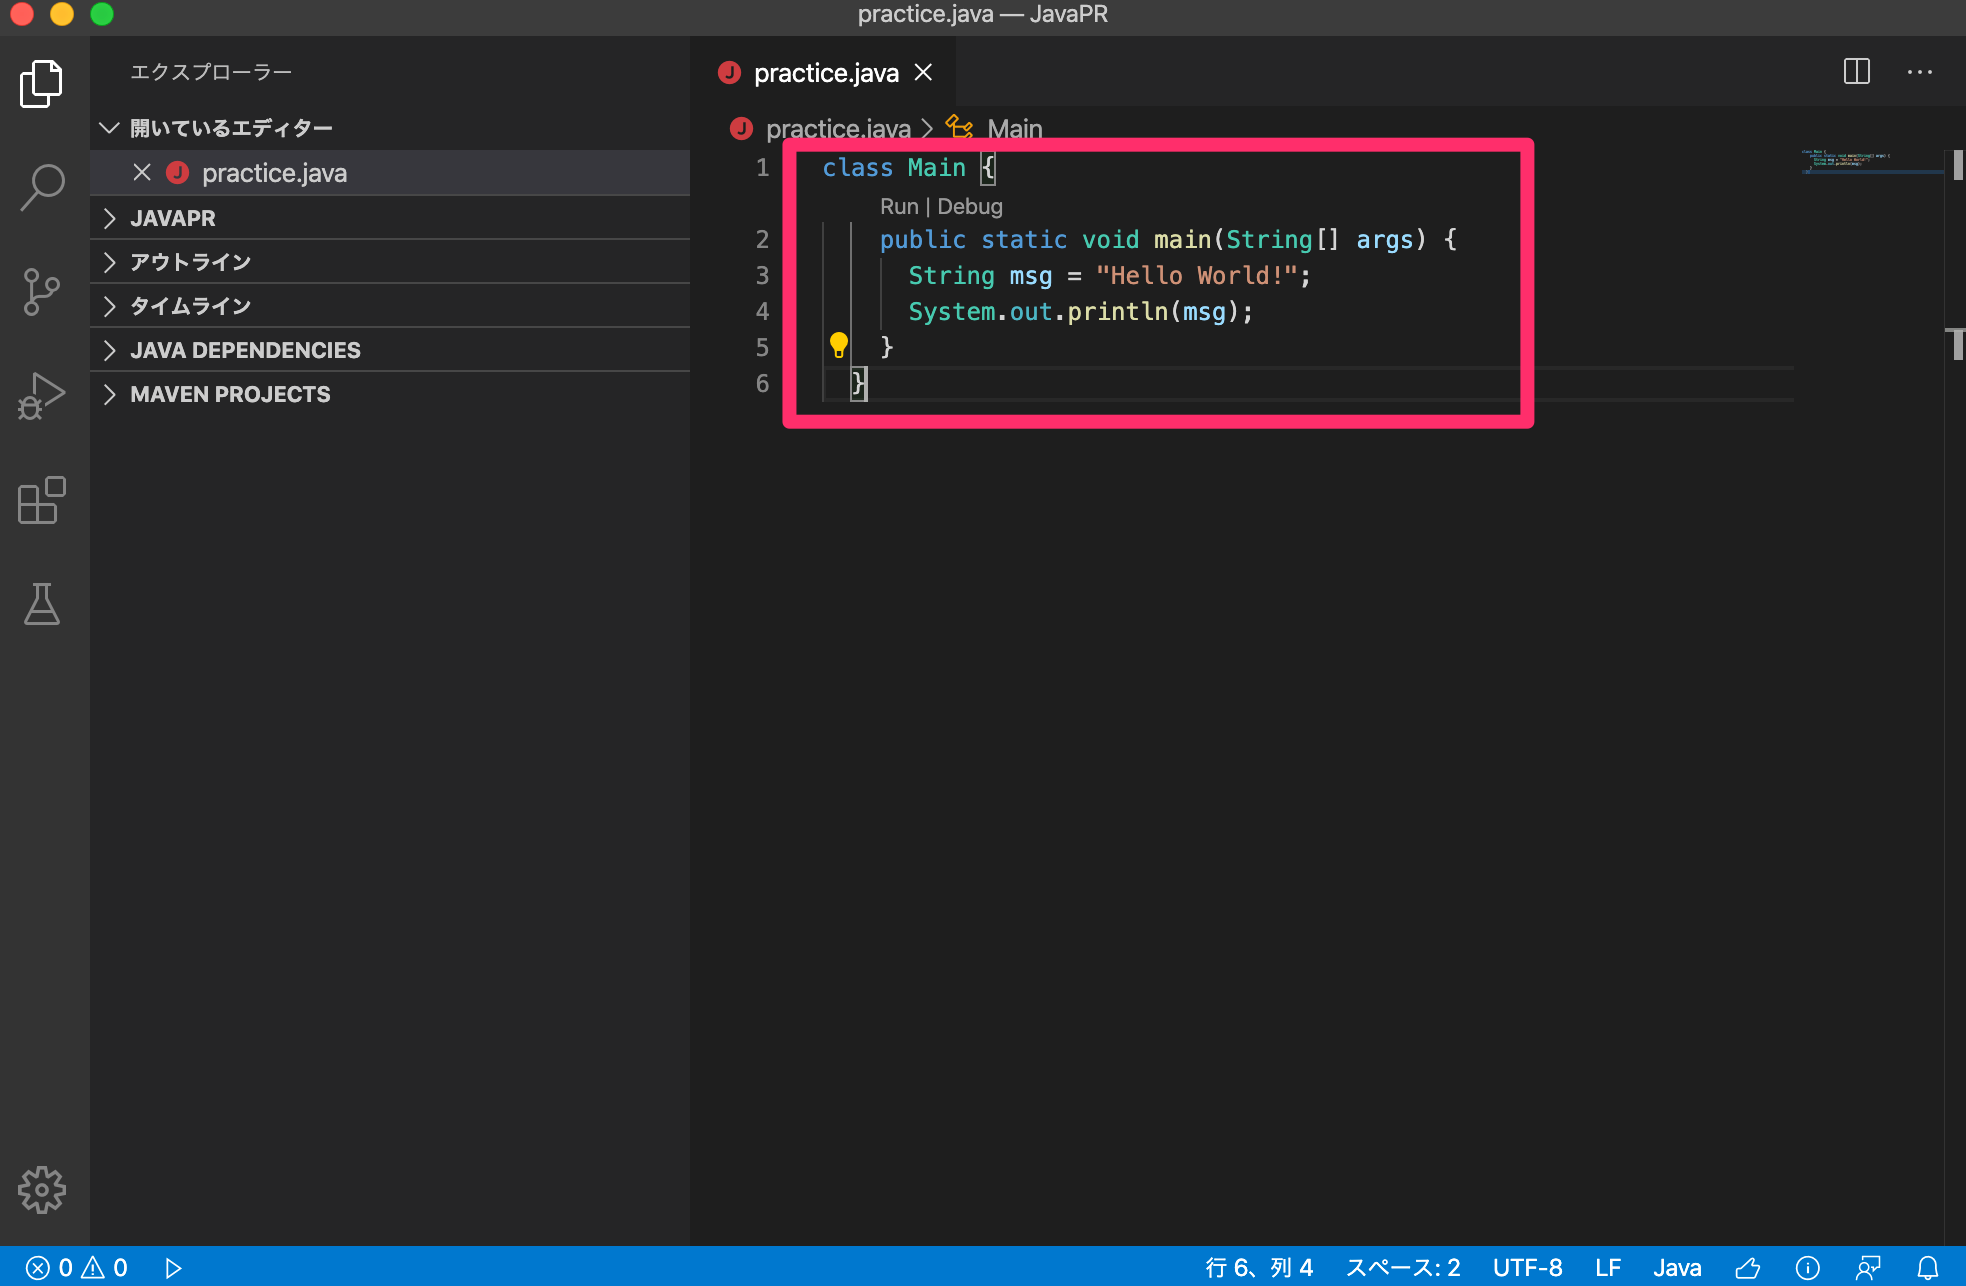Open the Test flask view
This screenshot has height=1286, width=1966.
pos(42,604)
